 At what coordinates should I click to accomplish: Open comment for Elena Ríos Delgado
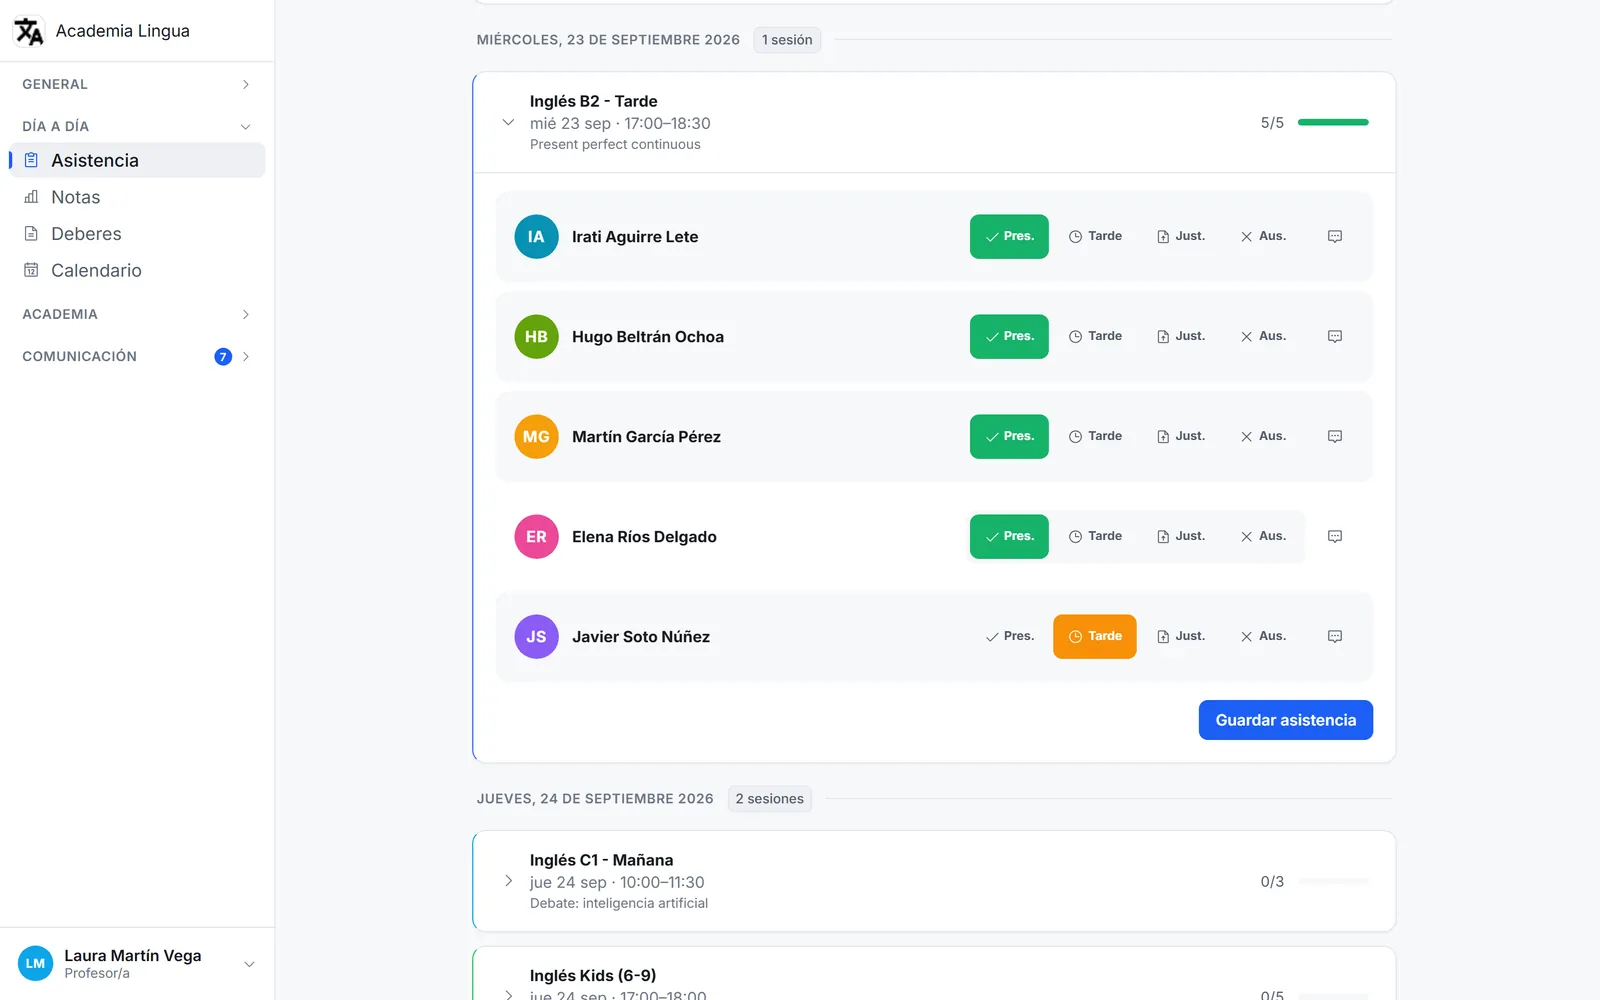coord(1334,537)
